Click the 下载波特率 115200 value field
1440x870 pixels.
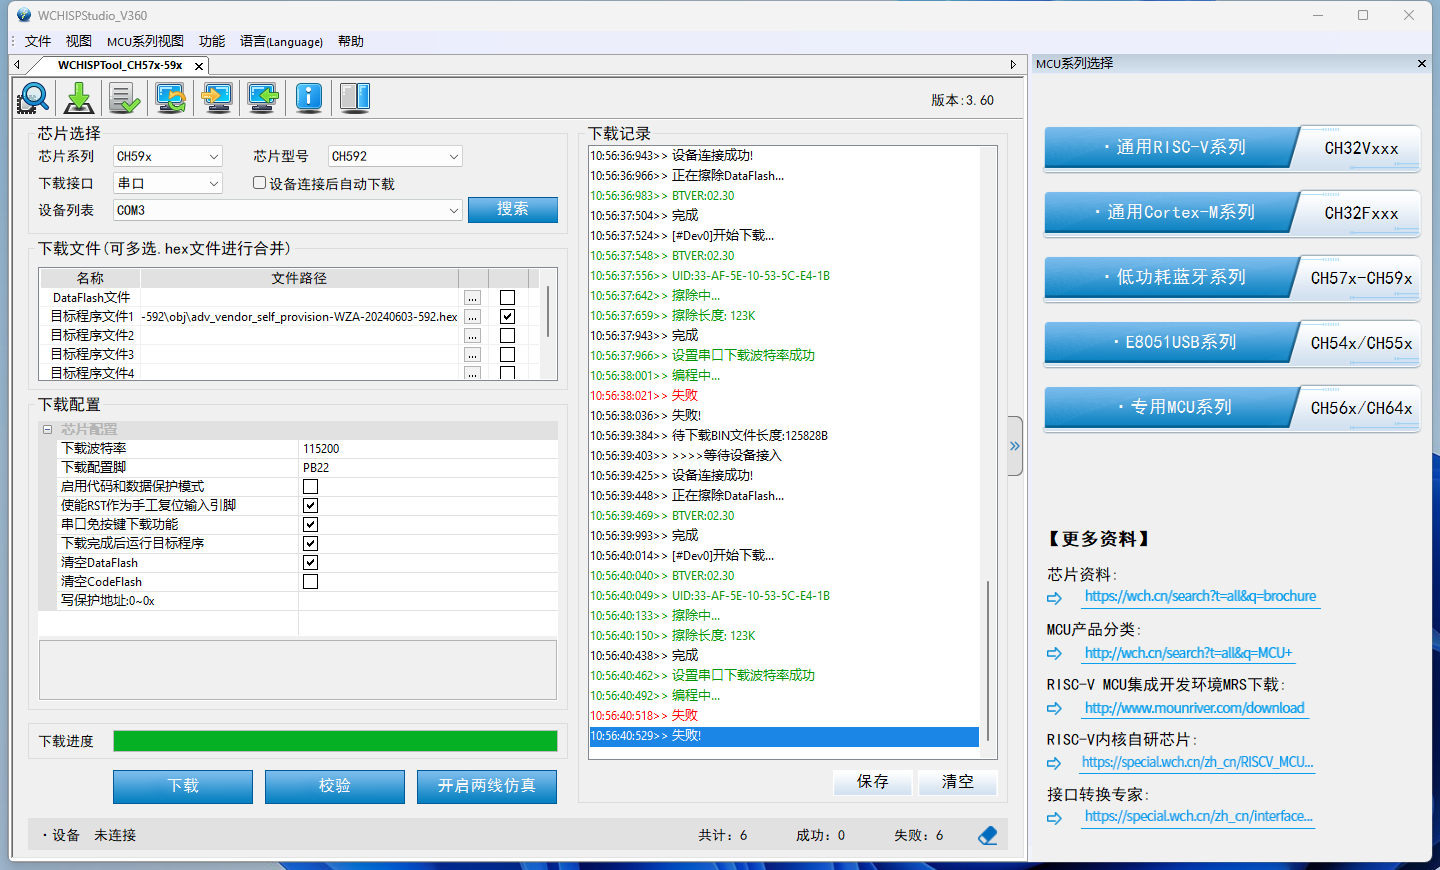428,448
